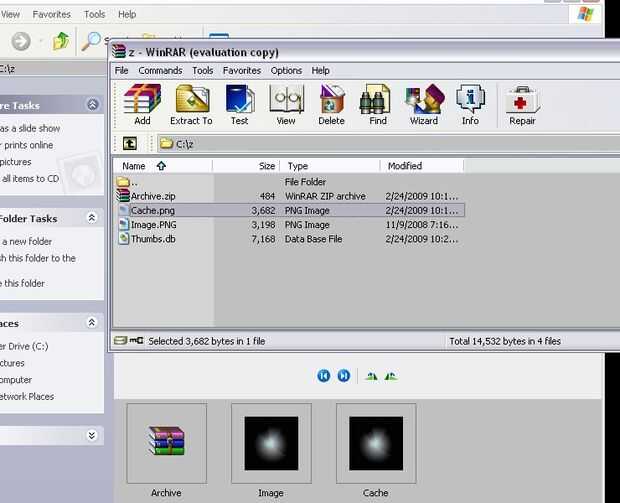Show archive Info

click(470, 105)
